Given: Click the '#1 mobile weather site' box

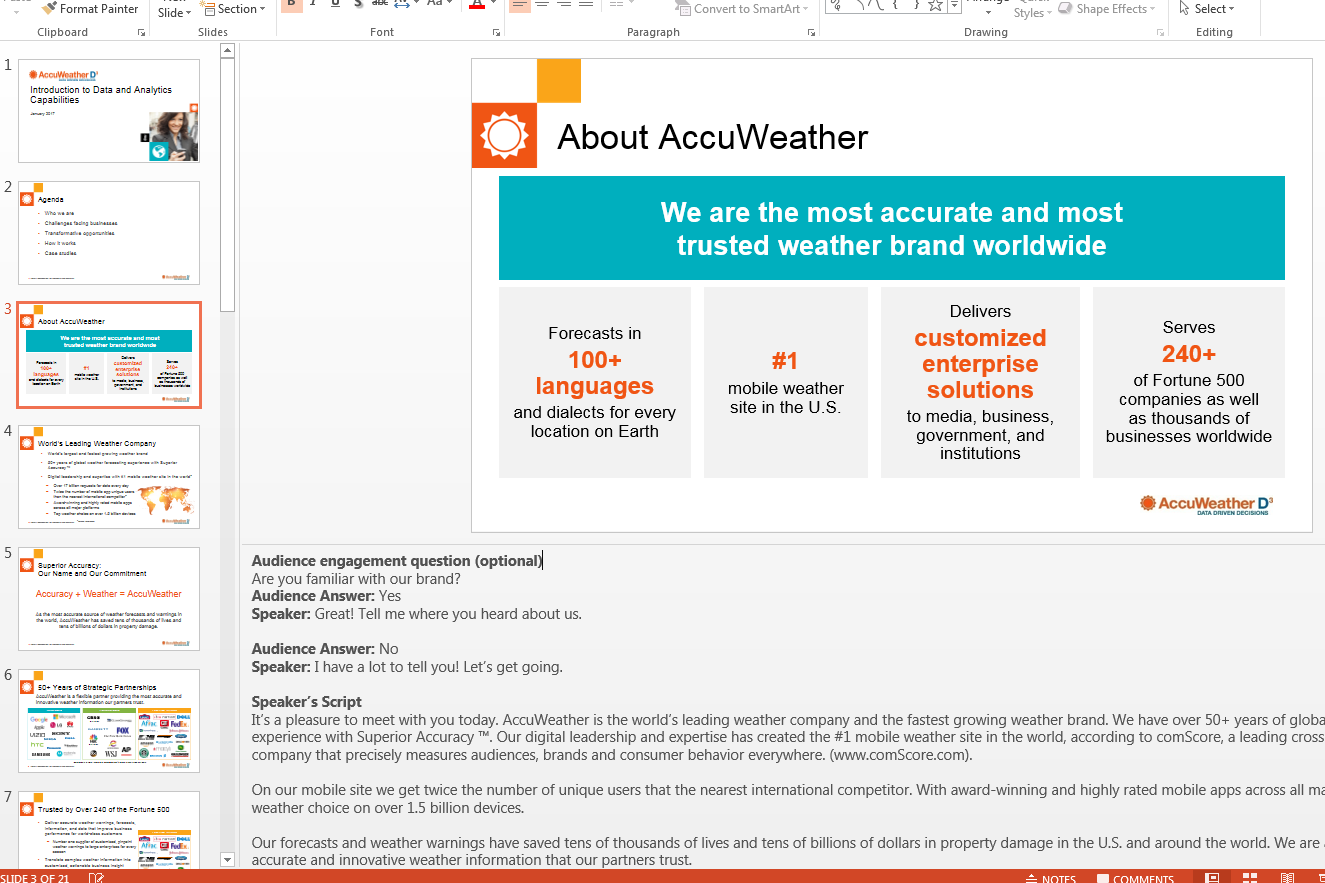Looking at the screenshot, I should click(x=786, y=383).
